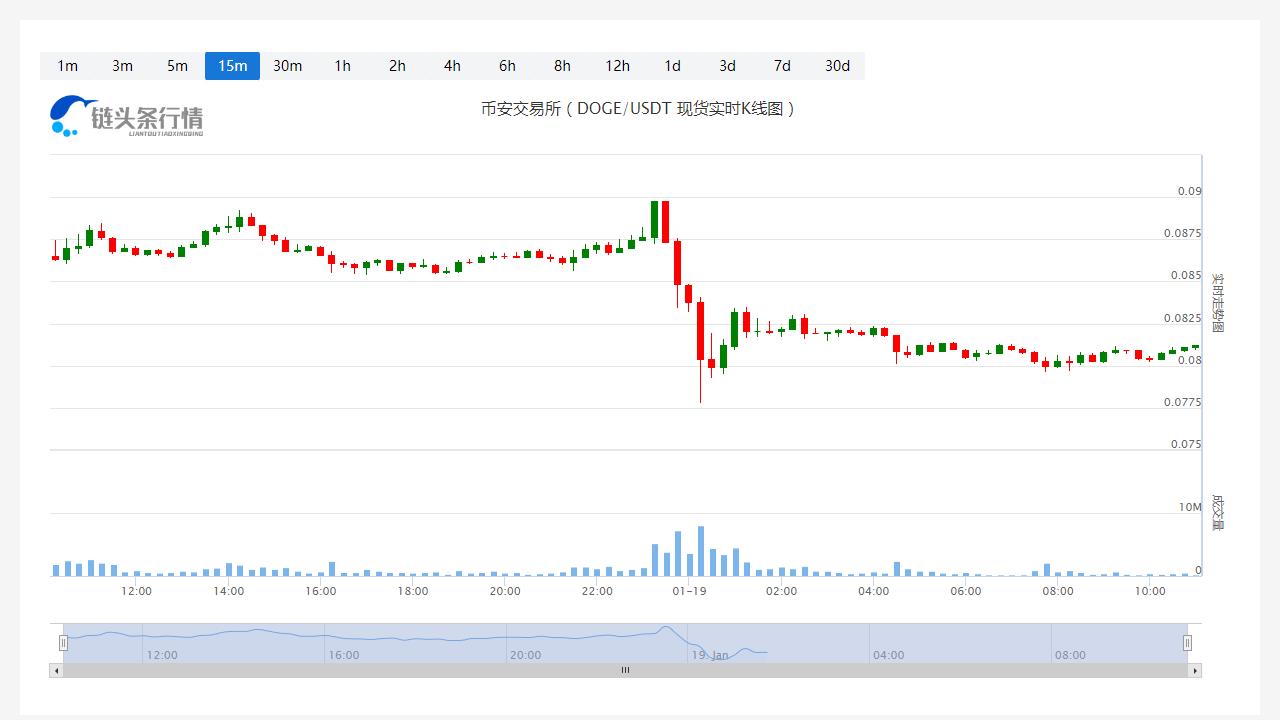1280x720 pixels.
Task: Switch to the 30m interval
Action: (x=287, y=66)
